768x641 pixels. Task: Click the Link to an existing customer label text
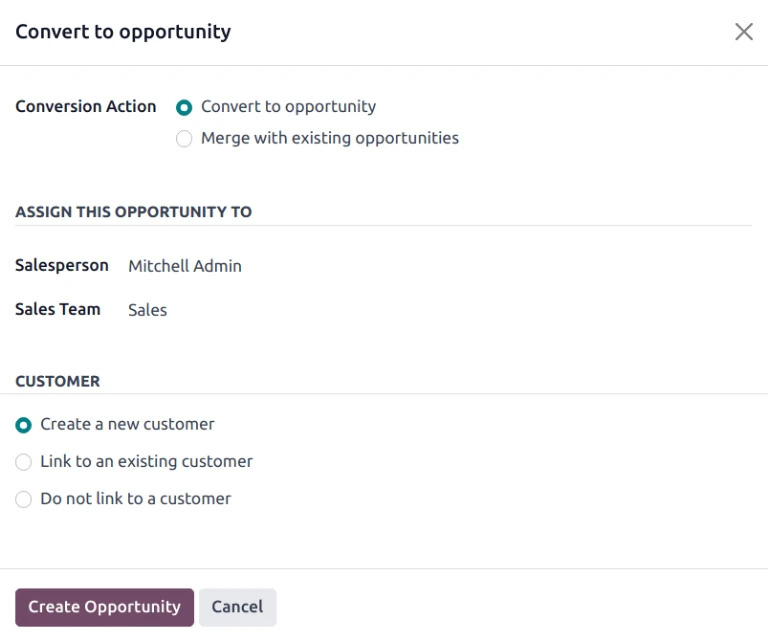click(146, 461)
